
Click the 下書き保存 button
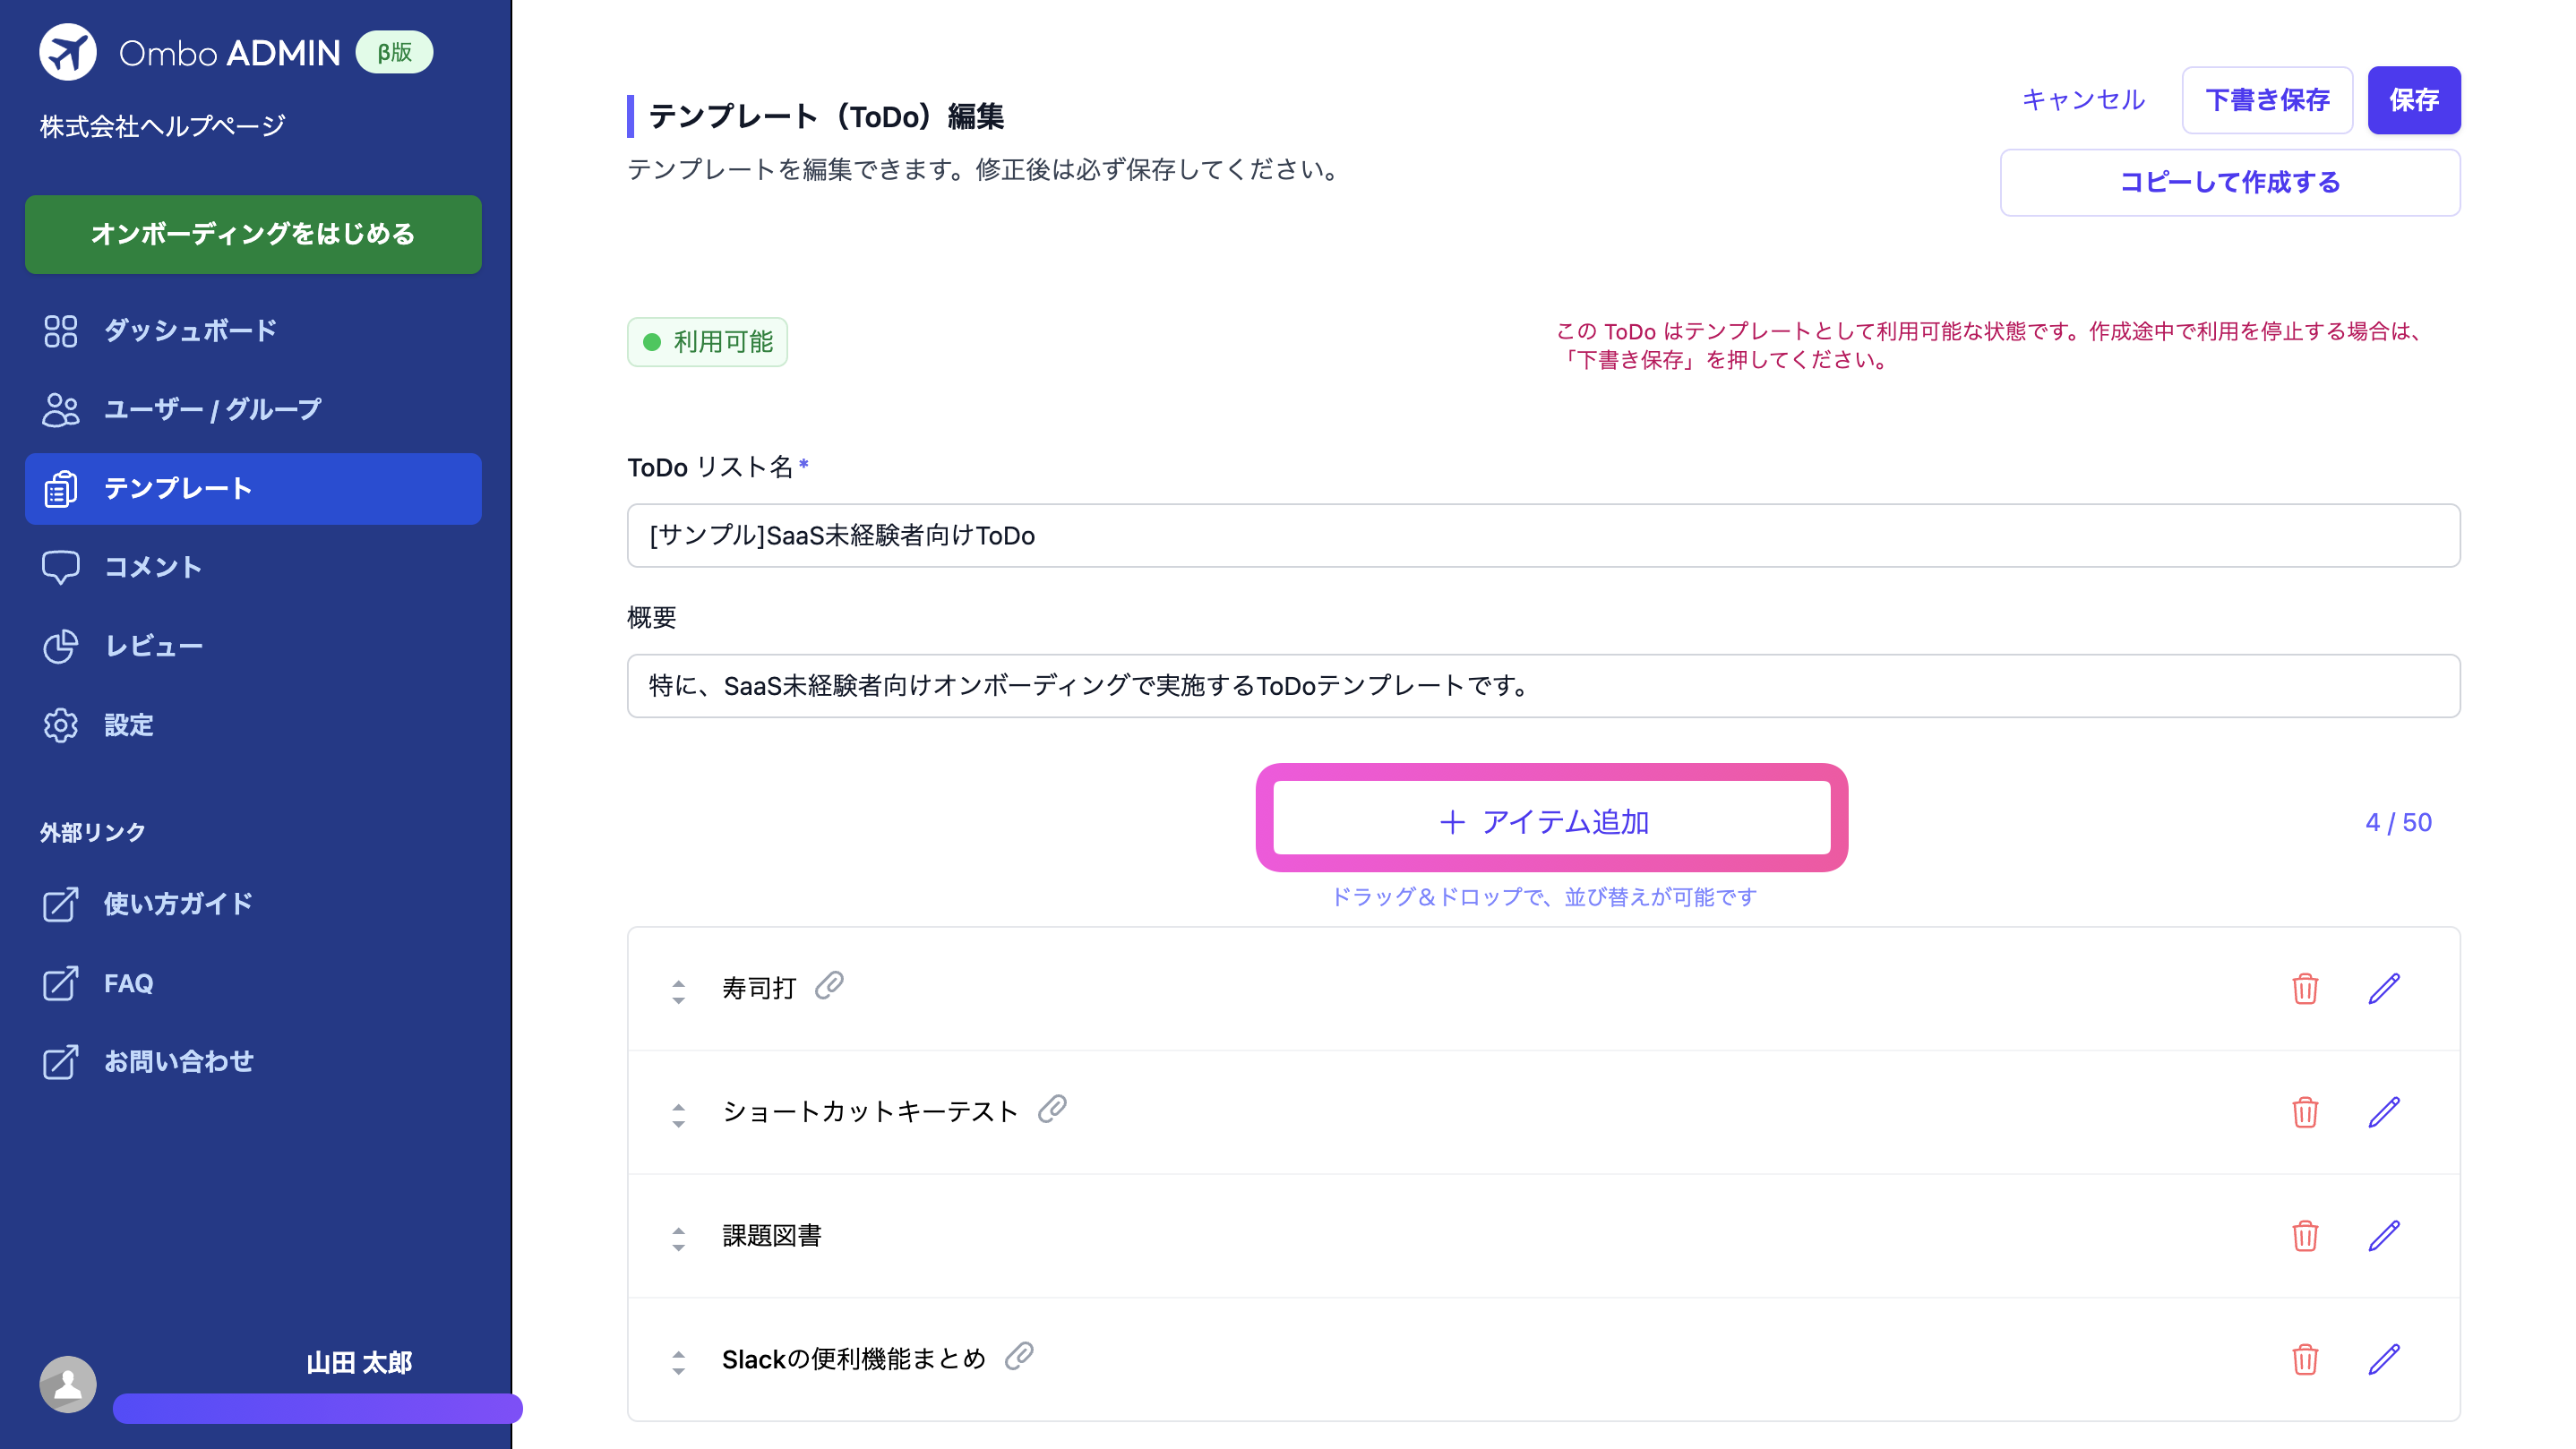(2267, 100)
